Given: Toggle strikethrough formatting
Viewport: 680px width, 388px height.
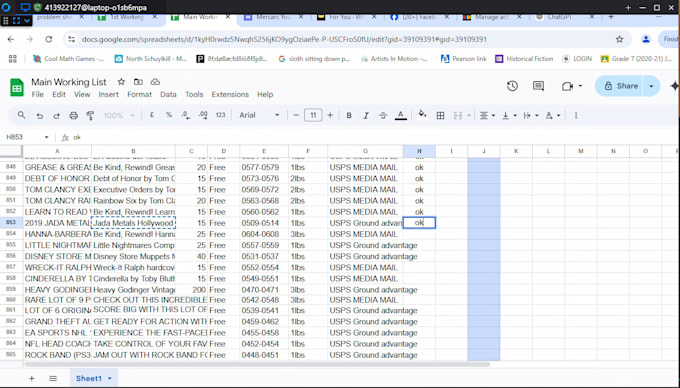Looking at the screenshot, I should tap(383, 115).
